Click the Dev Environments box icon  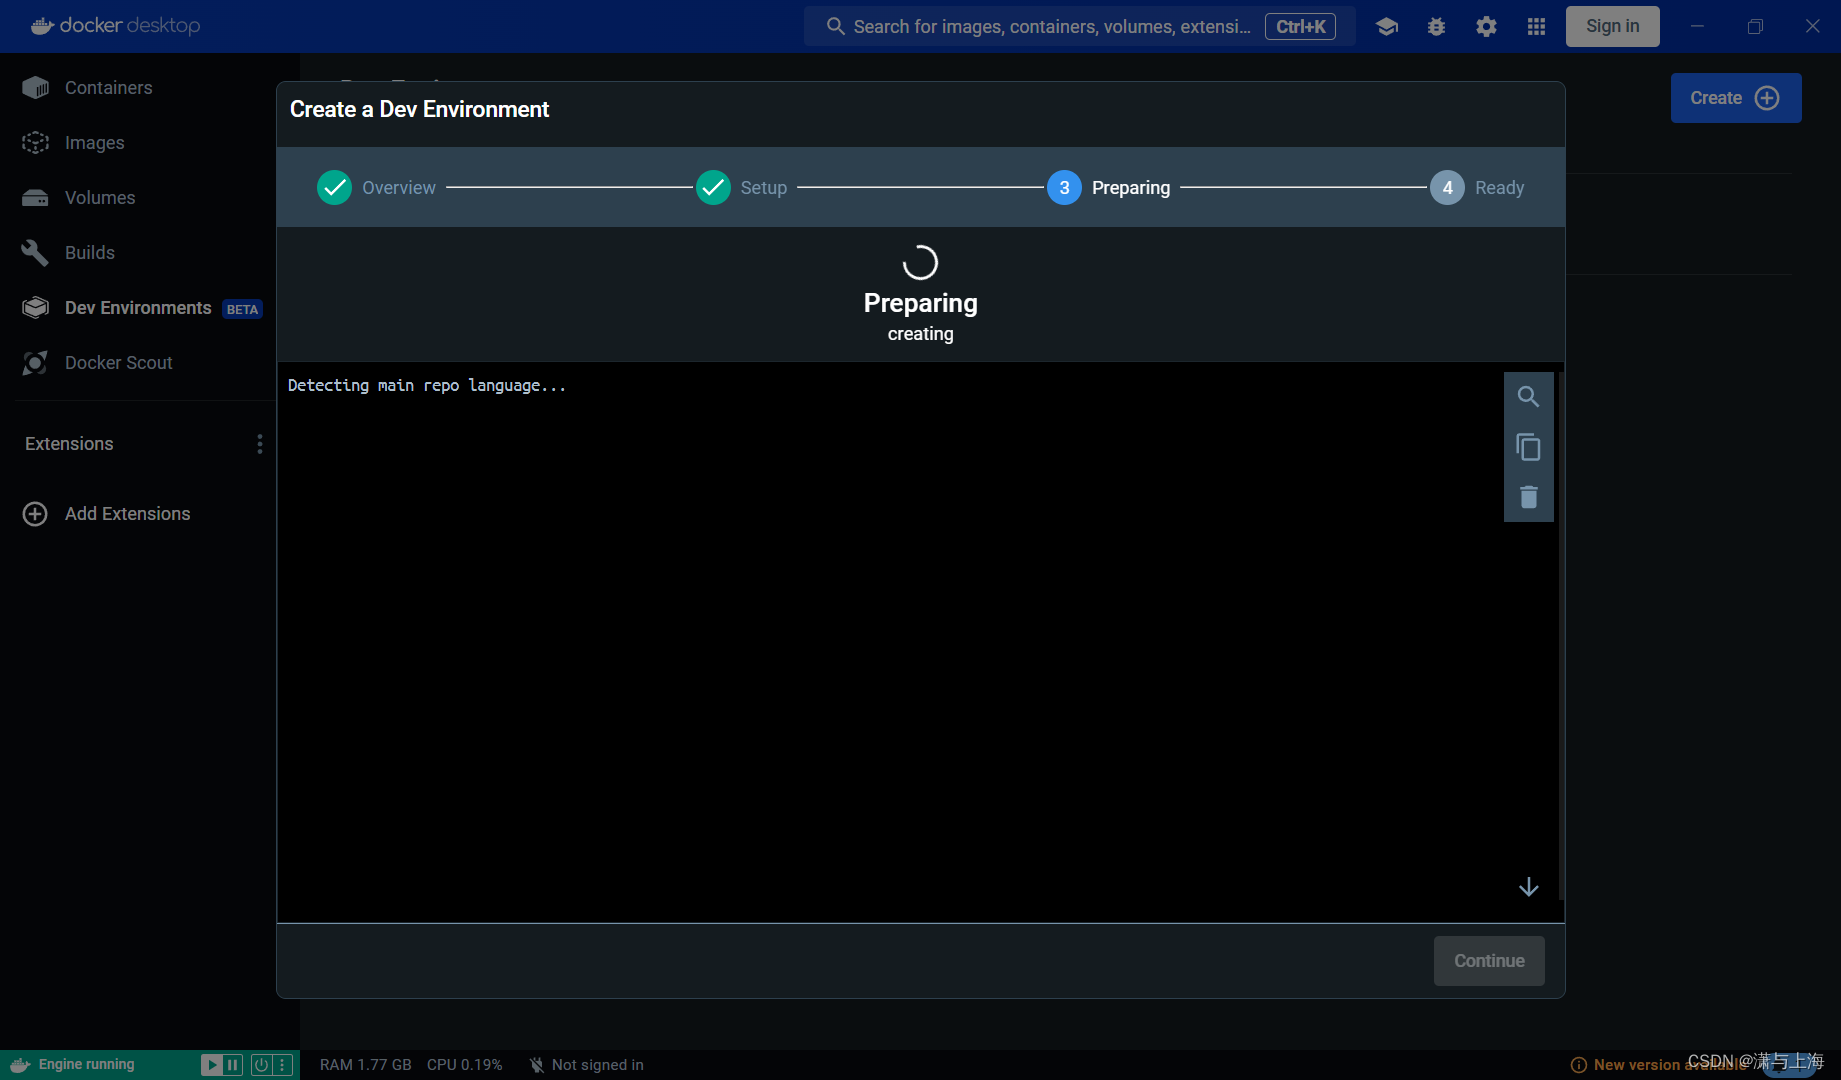coord(35,308)
